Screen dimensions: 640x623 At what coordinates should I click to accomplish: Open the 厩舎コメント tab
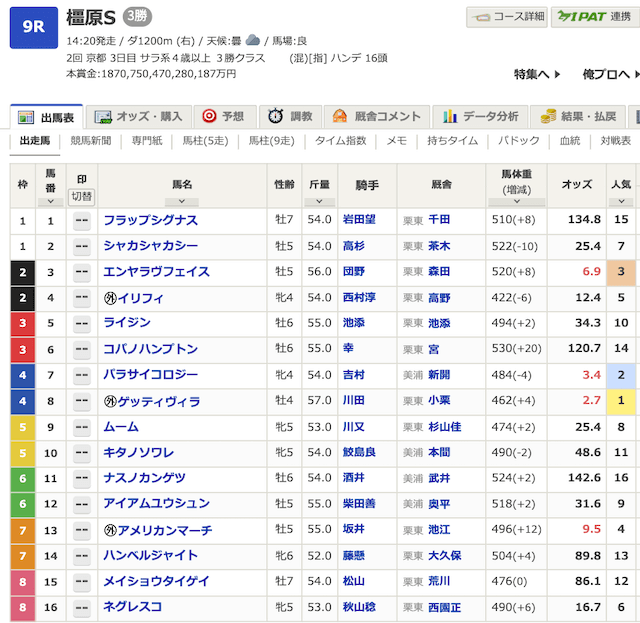377,117
